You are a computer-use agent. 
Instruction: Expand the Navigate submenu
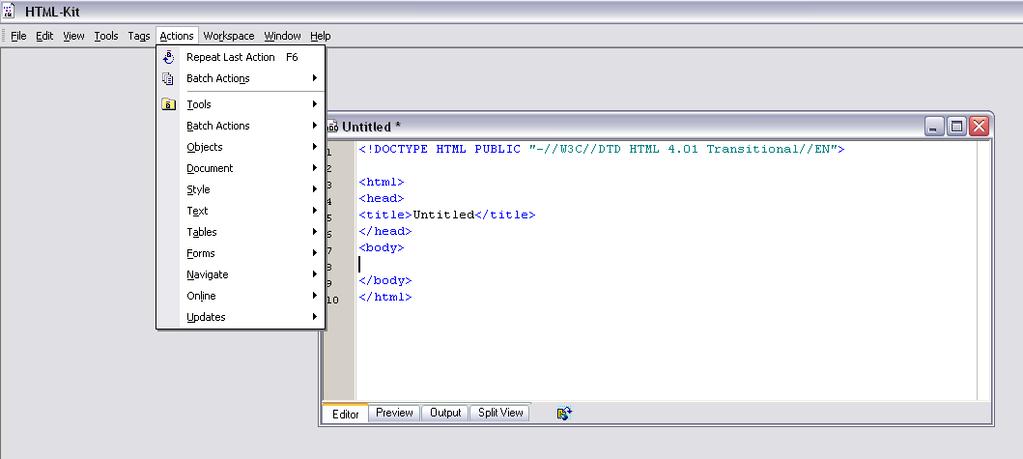(x=241, y=274)
